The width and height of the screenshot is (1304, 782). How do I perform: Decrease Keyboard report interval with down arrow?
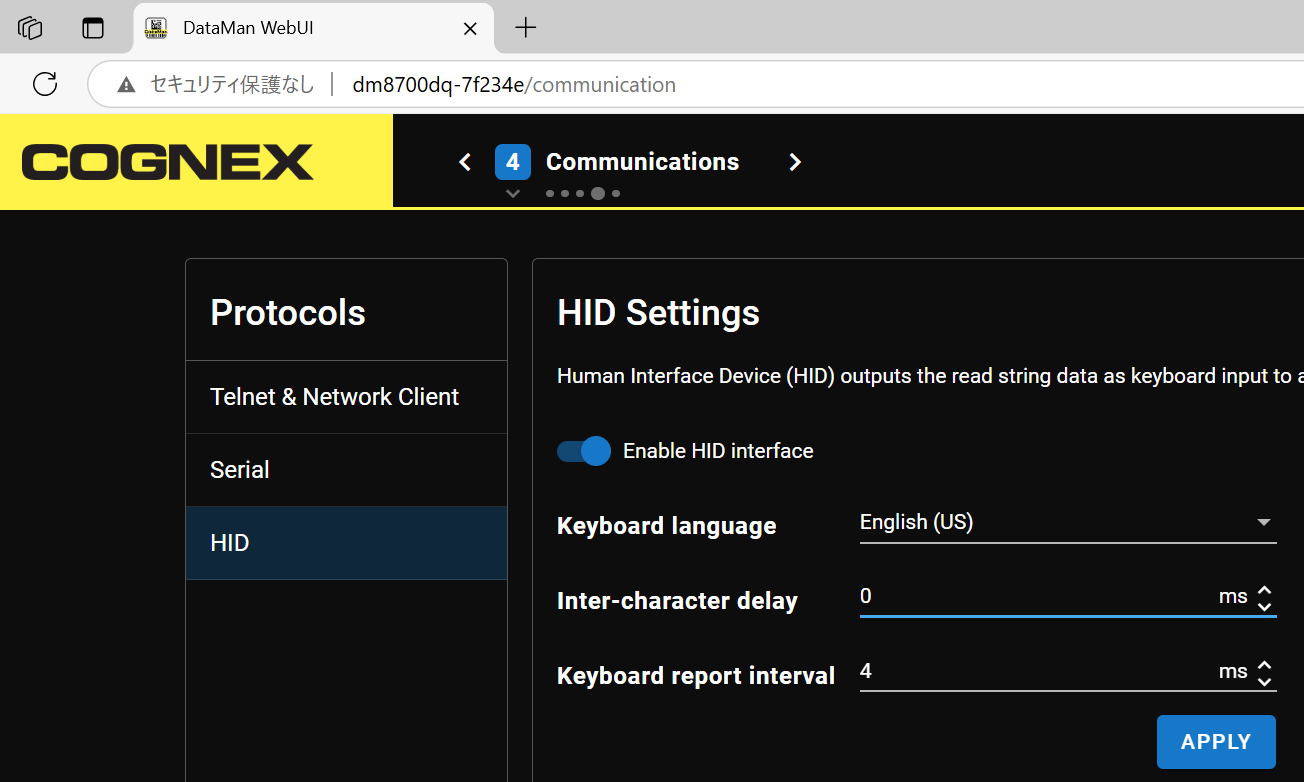click(1264, 682)
